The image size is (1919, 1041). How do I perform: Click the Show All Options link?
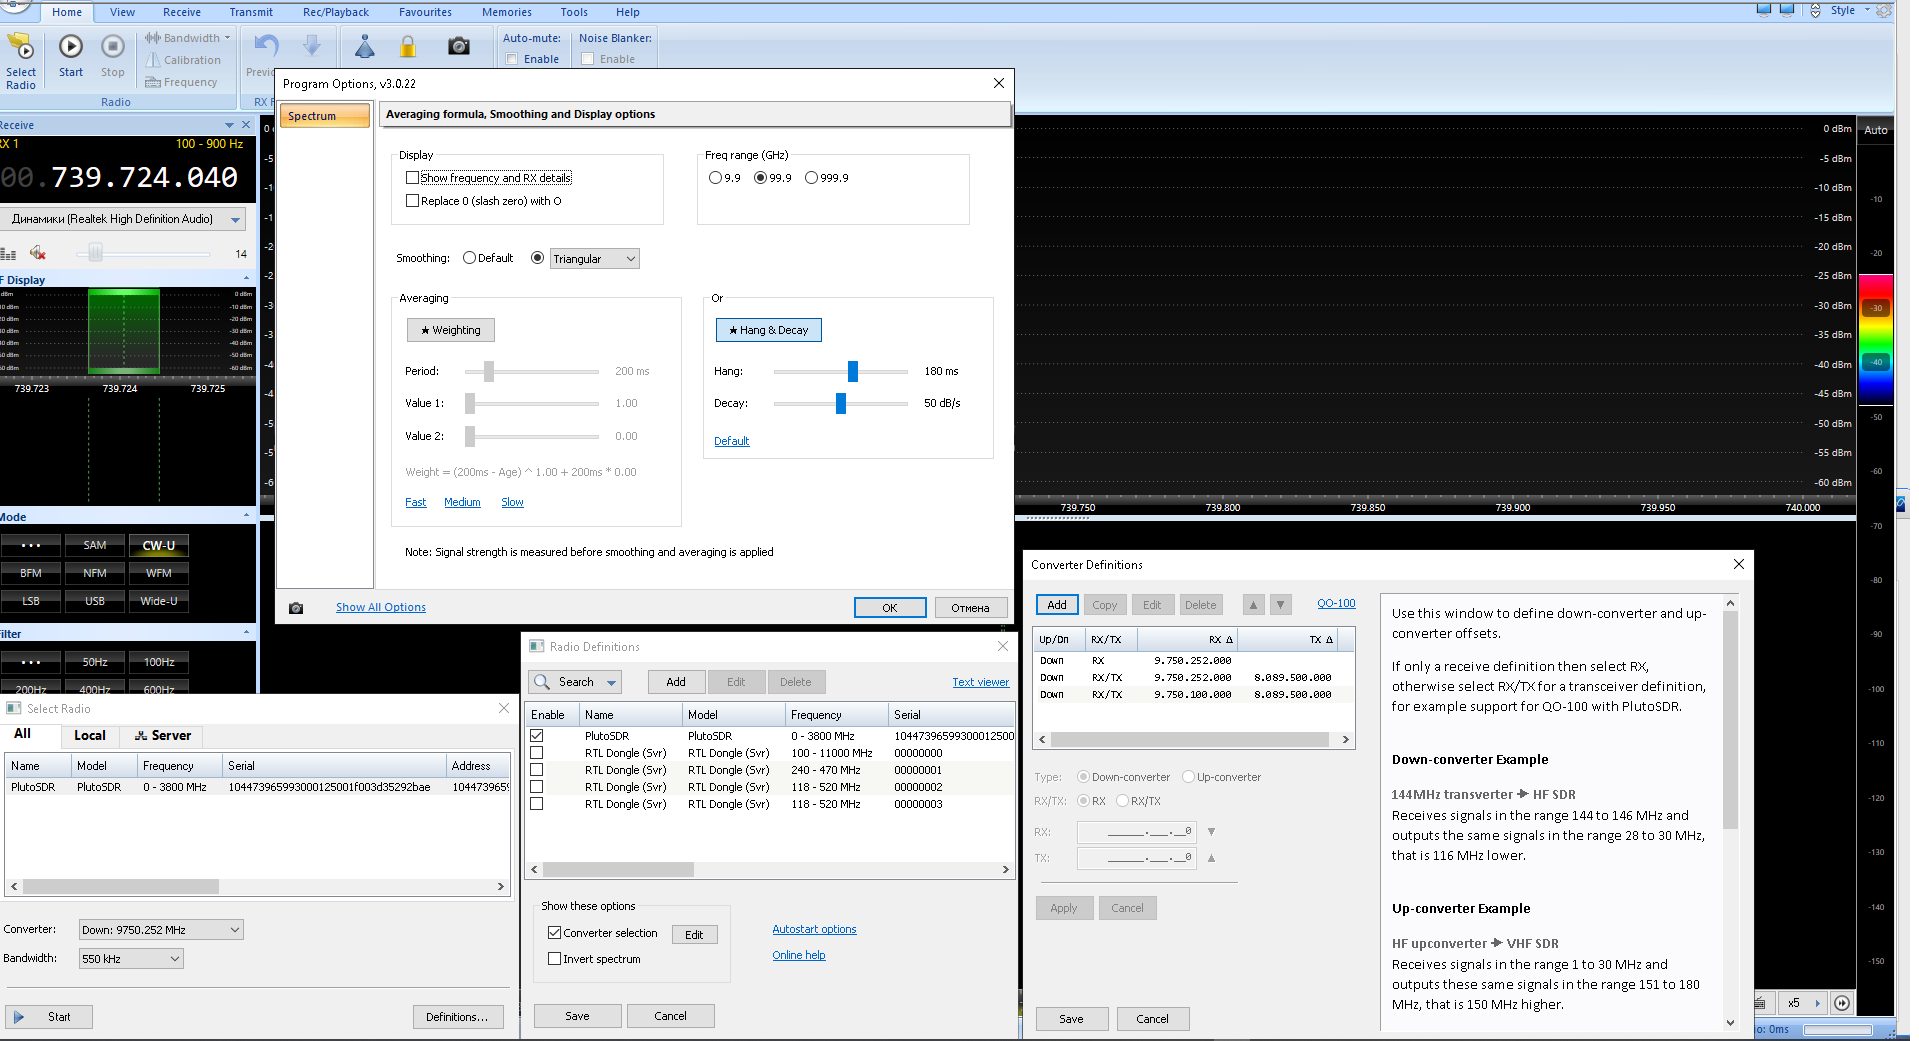pyautogui.click(x=380, y=608)
